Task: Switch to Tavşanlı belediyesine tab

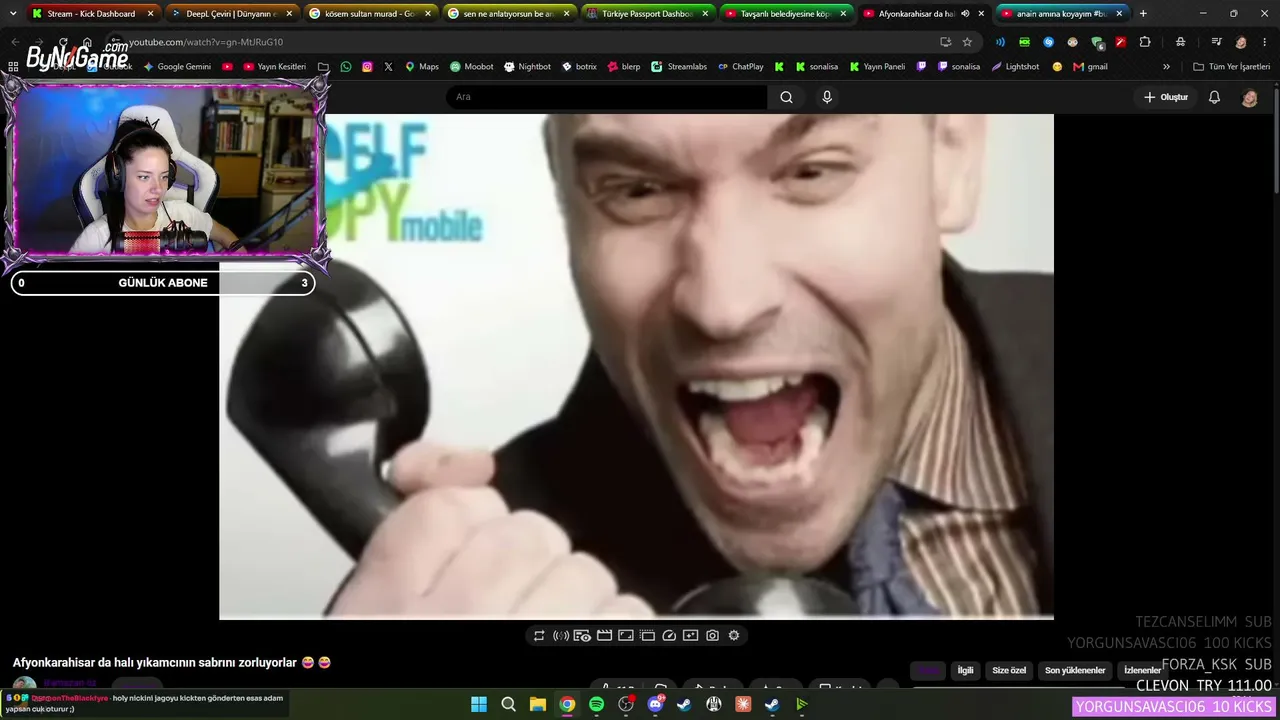Action: (x=785, y=14)
